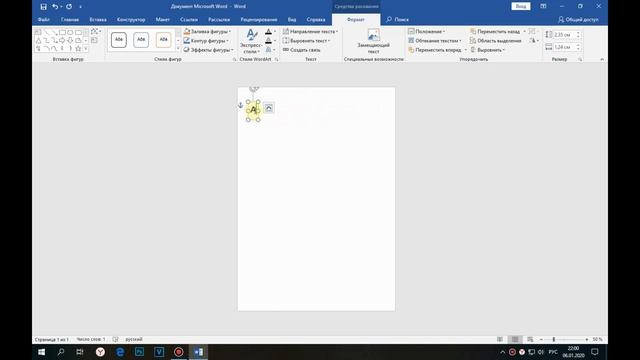
Task: Click the WordArt text fill color icon
Action: [x=270, y=31]
